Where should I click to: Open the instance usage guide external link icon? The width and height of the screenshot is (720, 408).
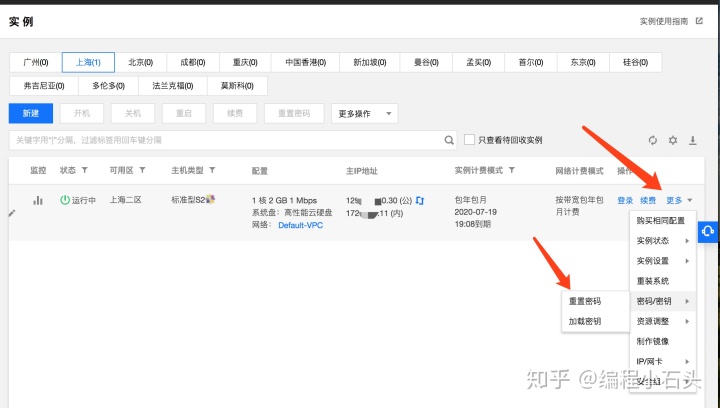(x=699, y=21)
